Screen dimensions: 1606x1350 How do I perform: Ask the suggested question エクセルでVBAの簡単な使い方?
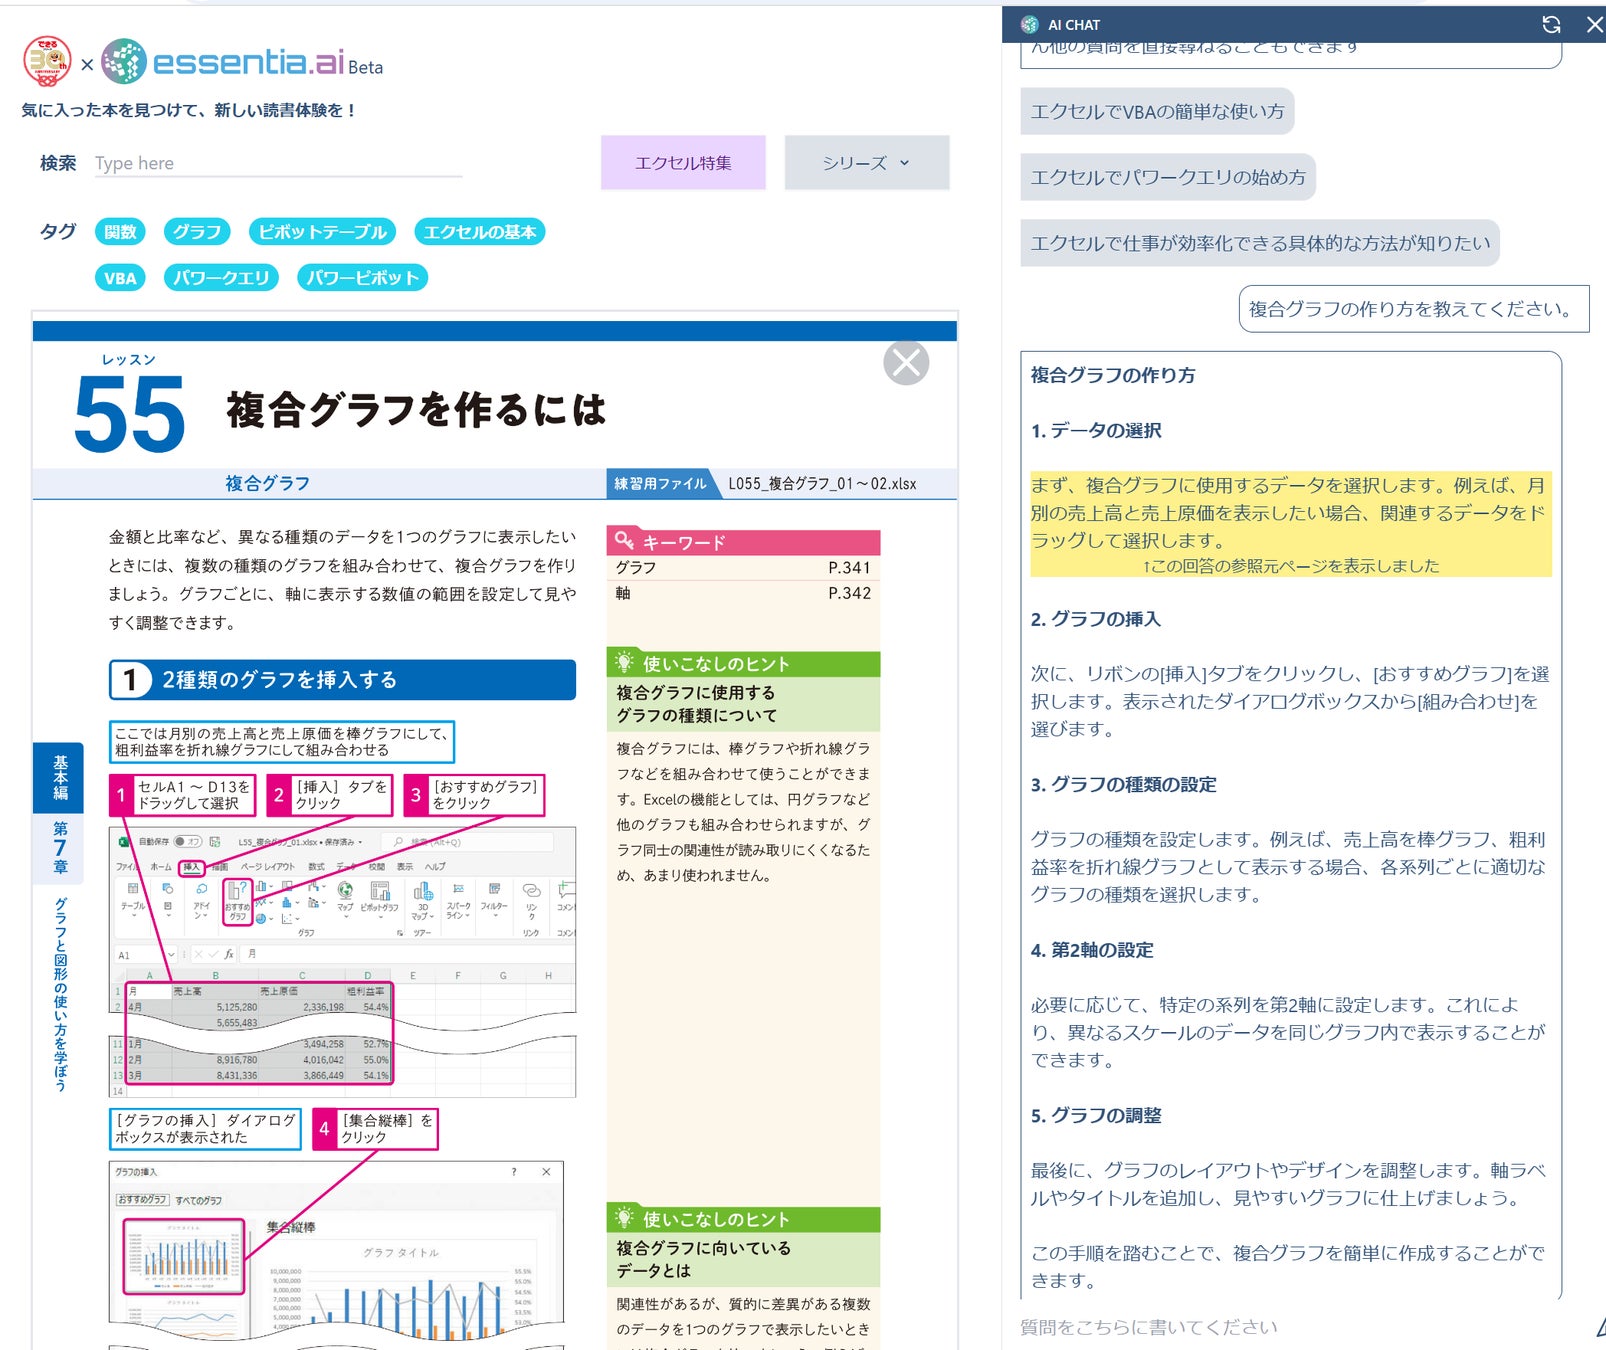pyautogui.click(x=1157, y=111)
